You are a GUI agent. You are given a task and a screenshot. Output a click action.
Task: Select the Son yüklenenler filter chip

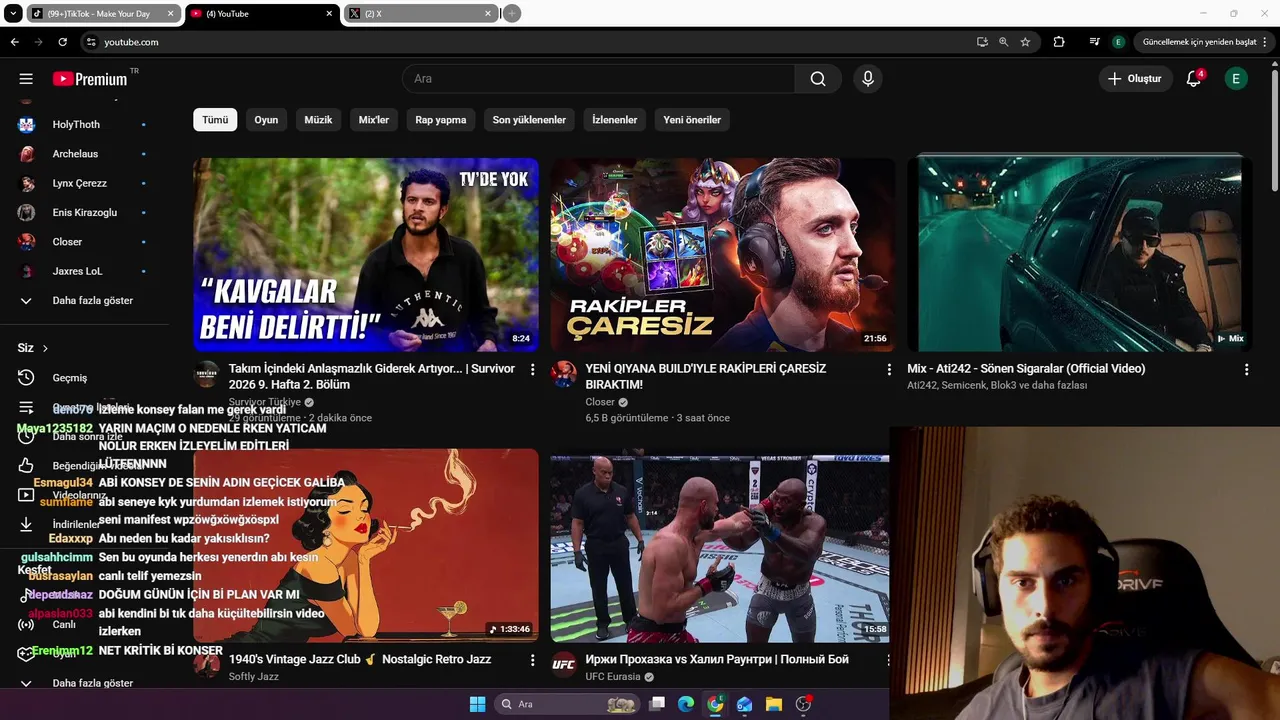(529, 120)
